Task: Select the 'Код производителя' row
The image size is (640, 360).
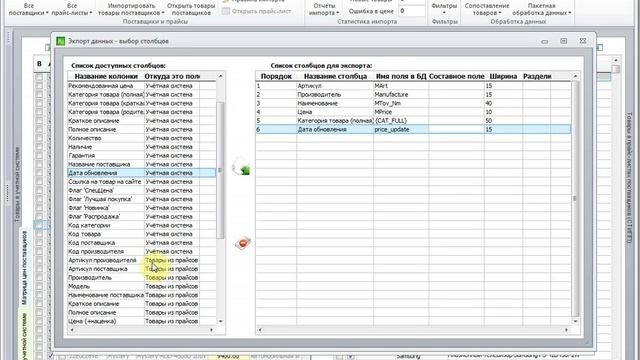Action: [x=142, y=251]
